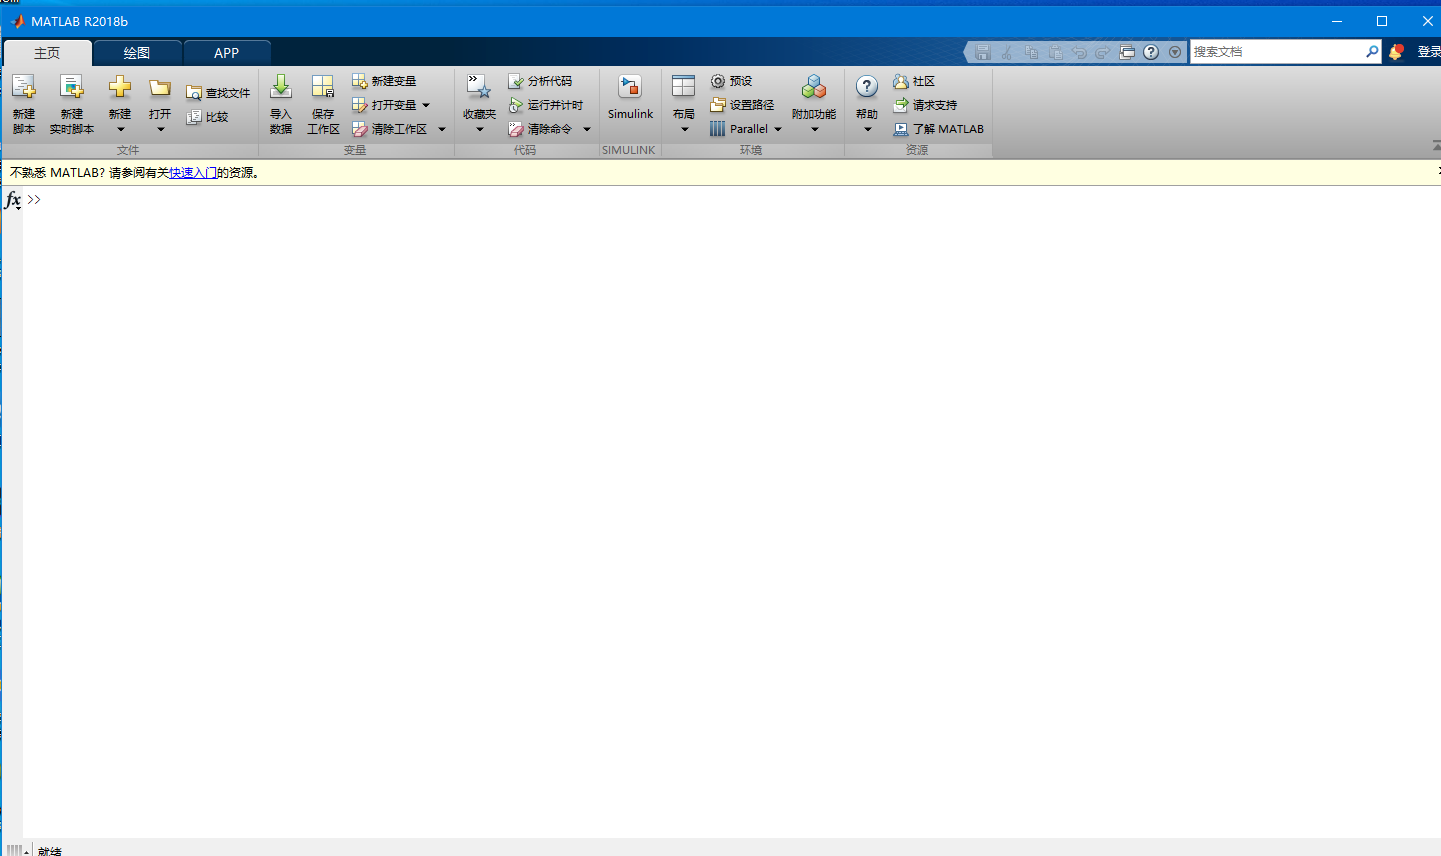Switch to the APP tab
Viewport: 1441px width, 856px height.
[227, 53]
